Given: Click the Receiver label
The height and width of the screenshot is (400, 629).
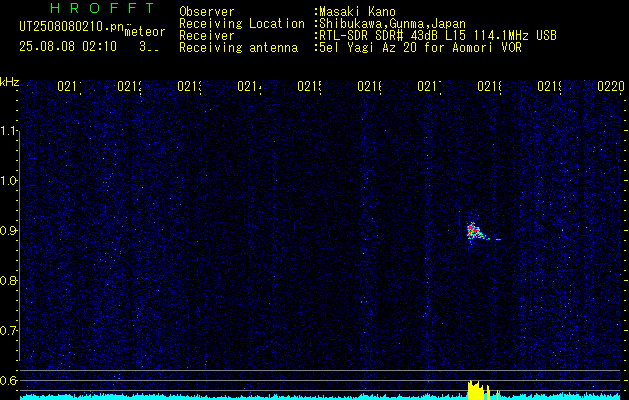Looking at the screenshot, I should click(x=207, y=36).
